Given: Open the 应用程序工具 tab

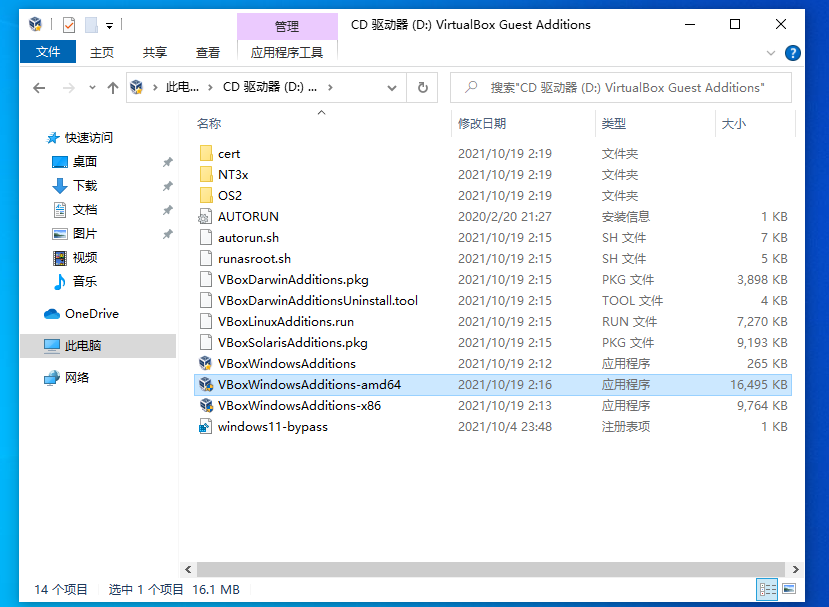Looking at the screenshot, I should pyautogui.click(x=287, y=52).
